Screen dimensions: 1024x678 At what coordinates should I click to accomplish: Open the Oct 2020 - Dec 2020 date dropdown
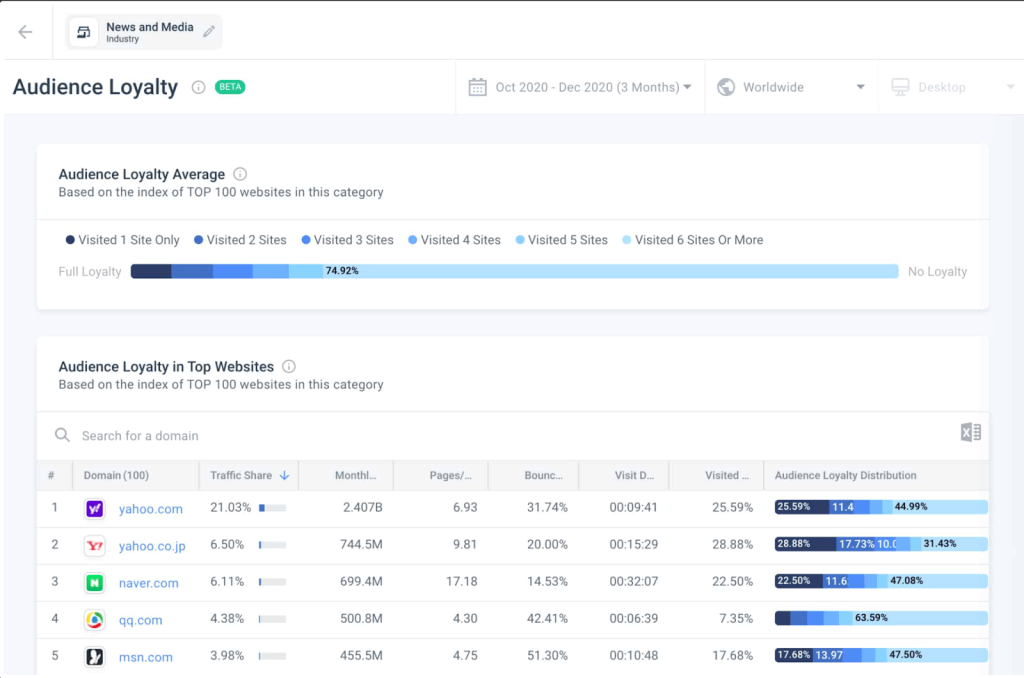(x=581, y=87)
